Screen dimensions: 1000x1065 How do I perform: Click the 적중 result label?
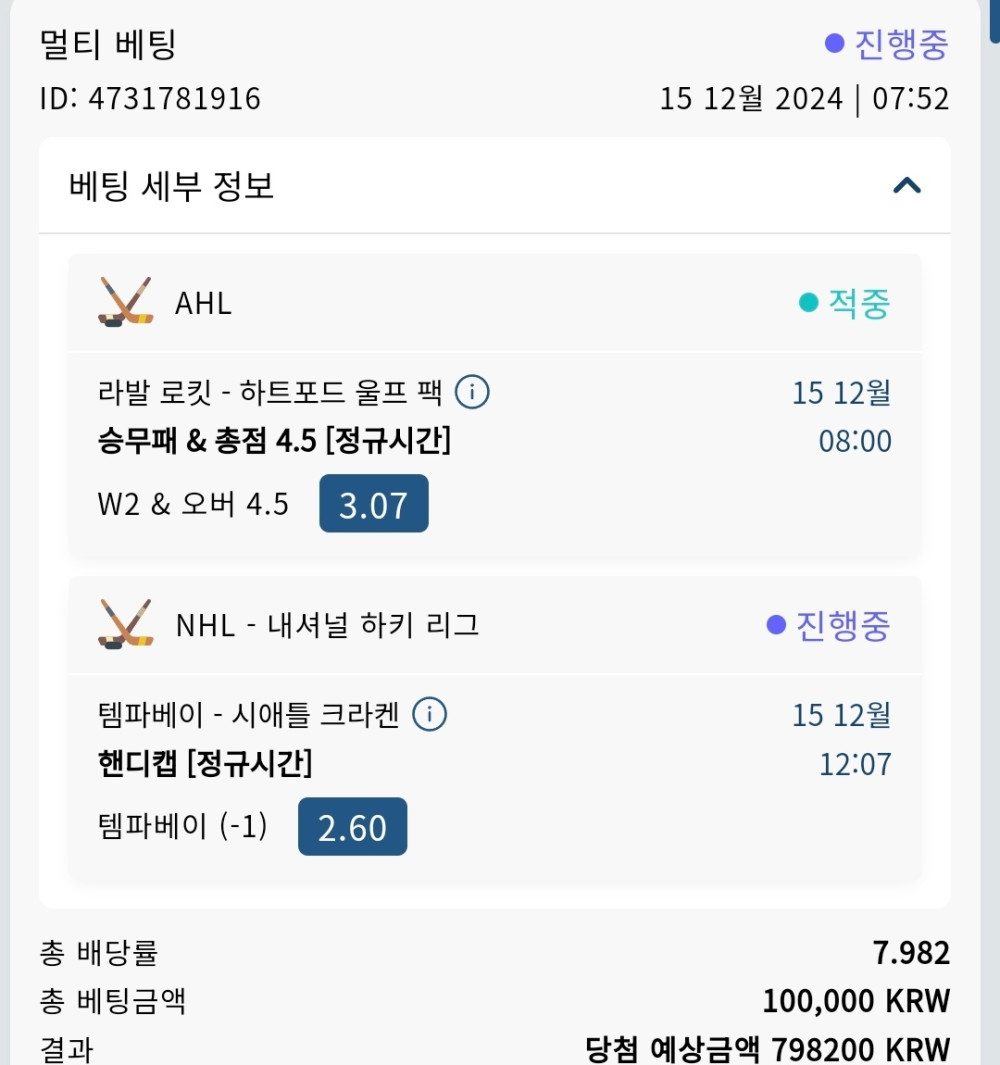(858, 303)
